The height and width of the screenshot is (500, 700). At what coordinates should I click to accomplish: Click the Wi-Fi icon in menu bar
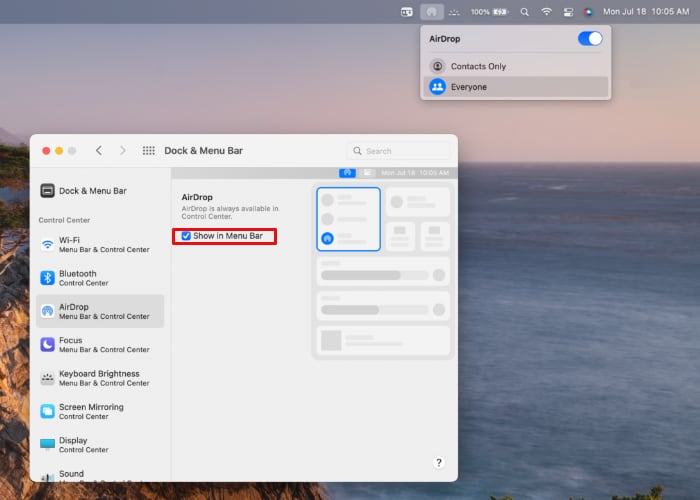(546, 12)
